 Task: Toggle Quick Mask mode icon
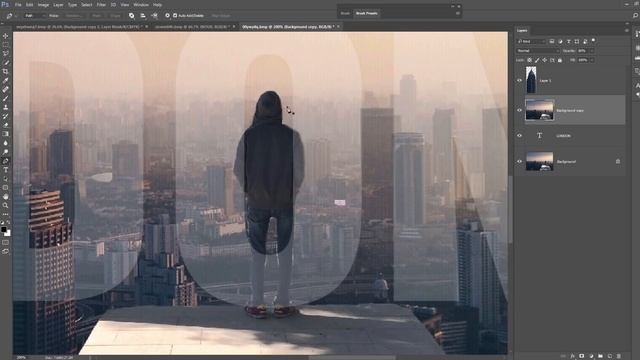[5, 242]
